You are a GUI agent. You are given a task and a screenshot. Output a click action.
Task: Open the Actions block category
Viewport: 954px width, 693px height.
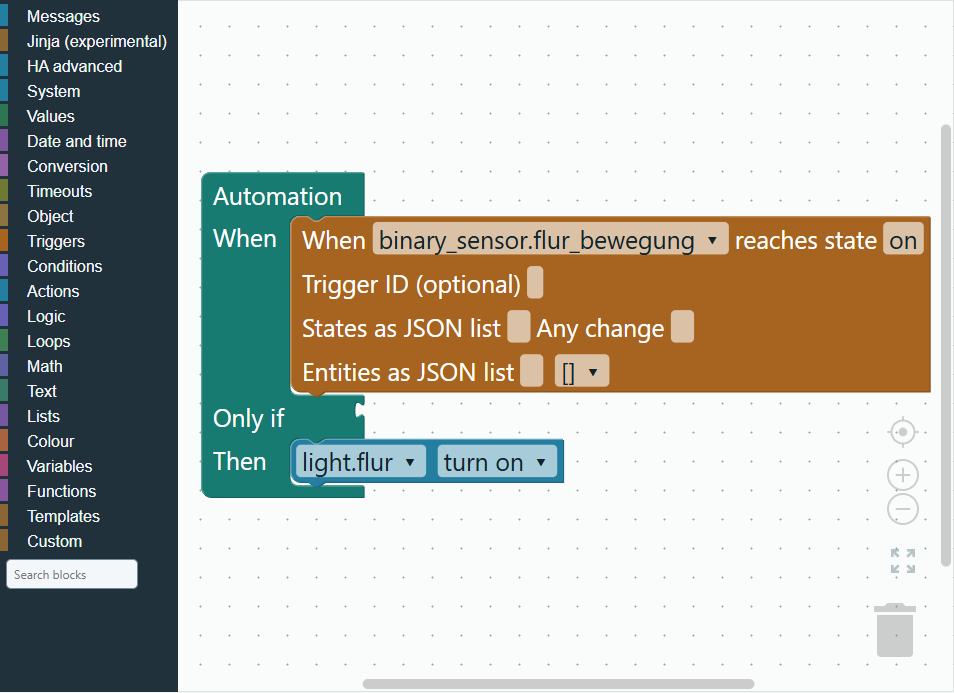tap(53, 291)
